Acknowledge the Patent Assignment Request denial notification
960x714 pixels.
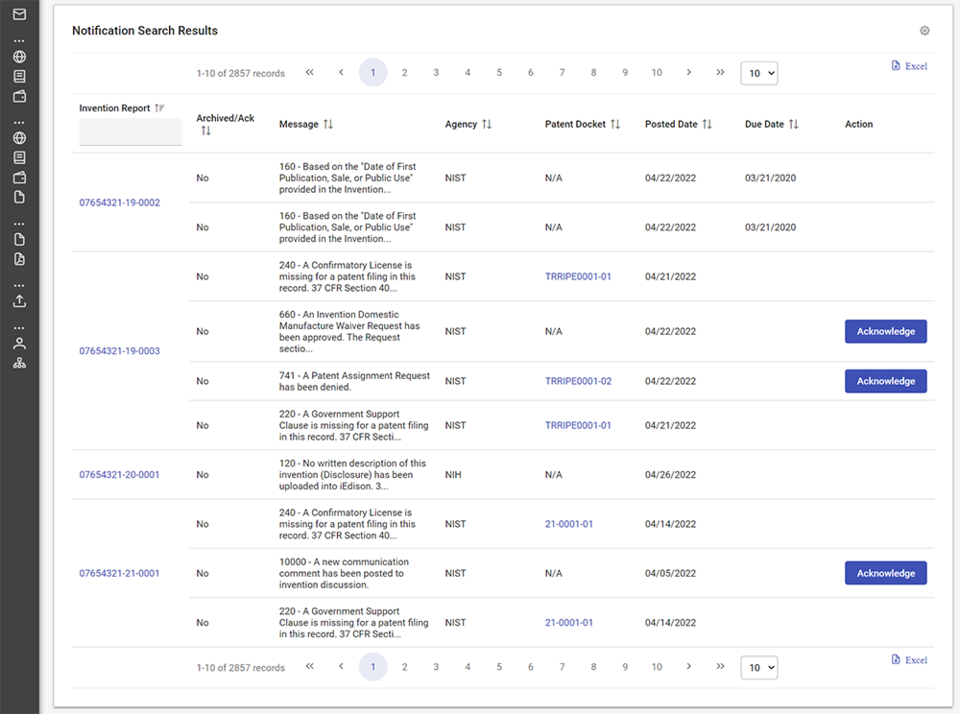(885, 381)
